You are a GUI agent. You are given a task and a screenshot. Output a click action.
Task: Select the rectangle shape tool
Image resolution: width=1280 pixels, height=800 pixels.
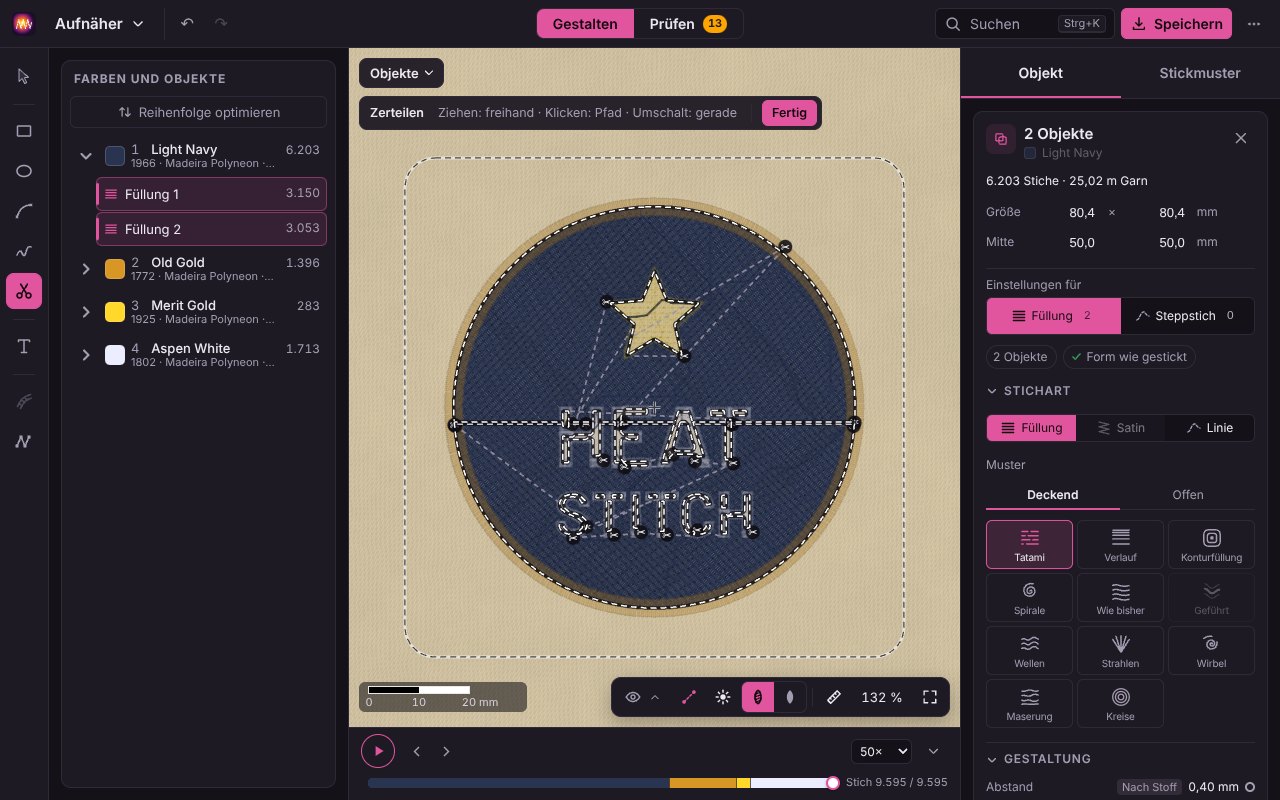pos(24,131)
